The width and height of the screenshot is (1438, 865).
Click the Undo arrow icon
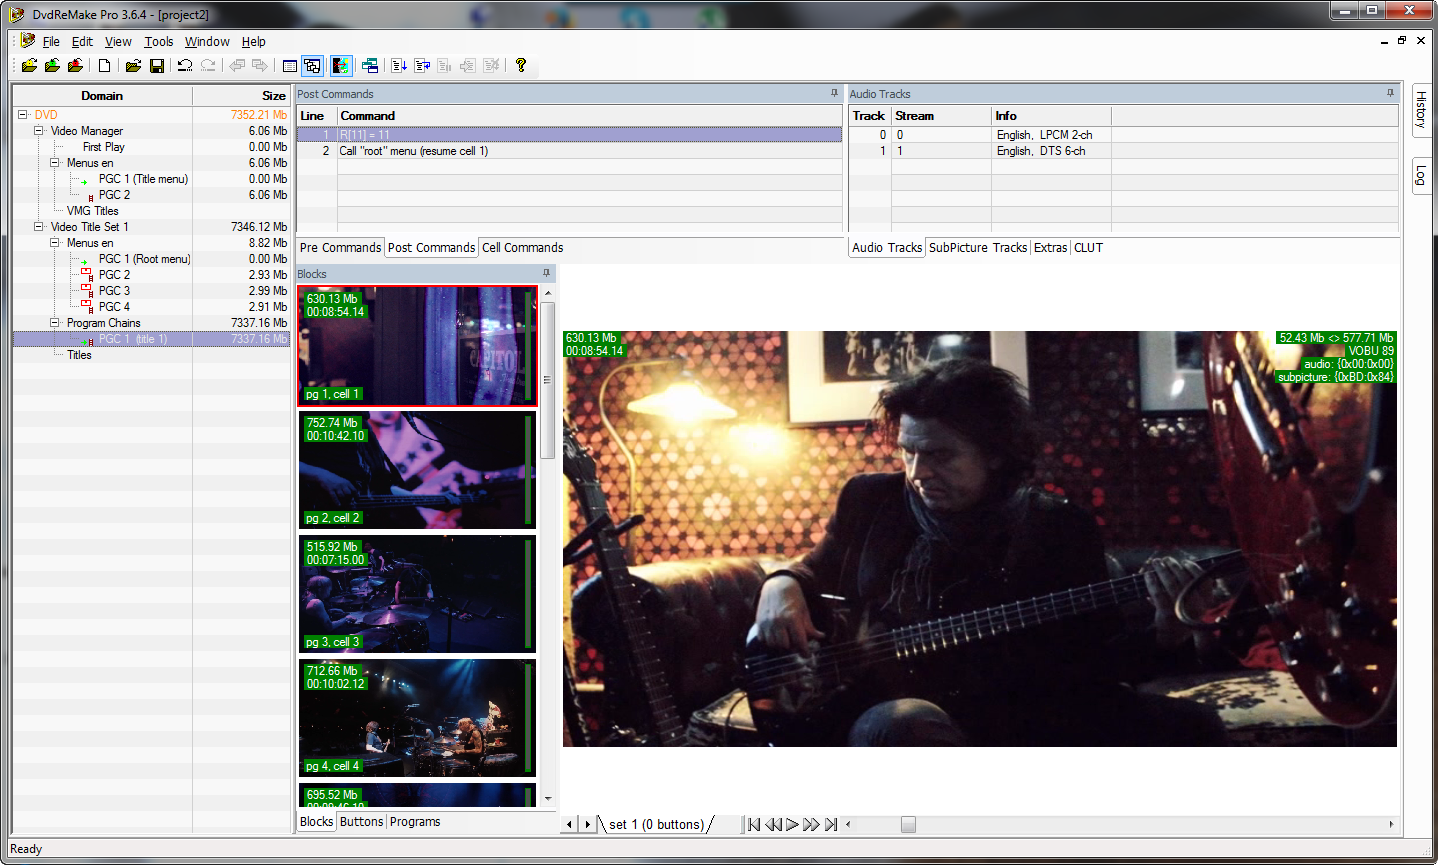click(185, 66)
